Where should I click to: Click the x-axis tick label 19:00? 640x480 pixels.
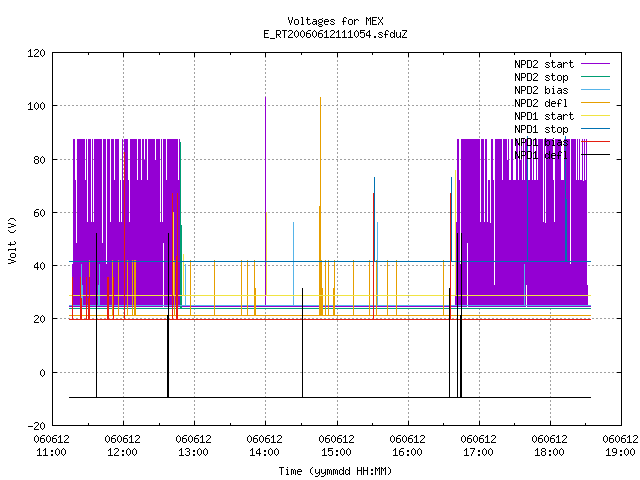tap(620, 452)
